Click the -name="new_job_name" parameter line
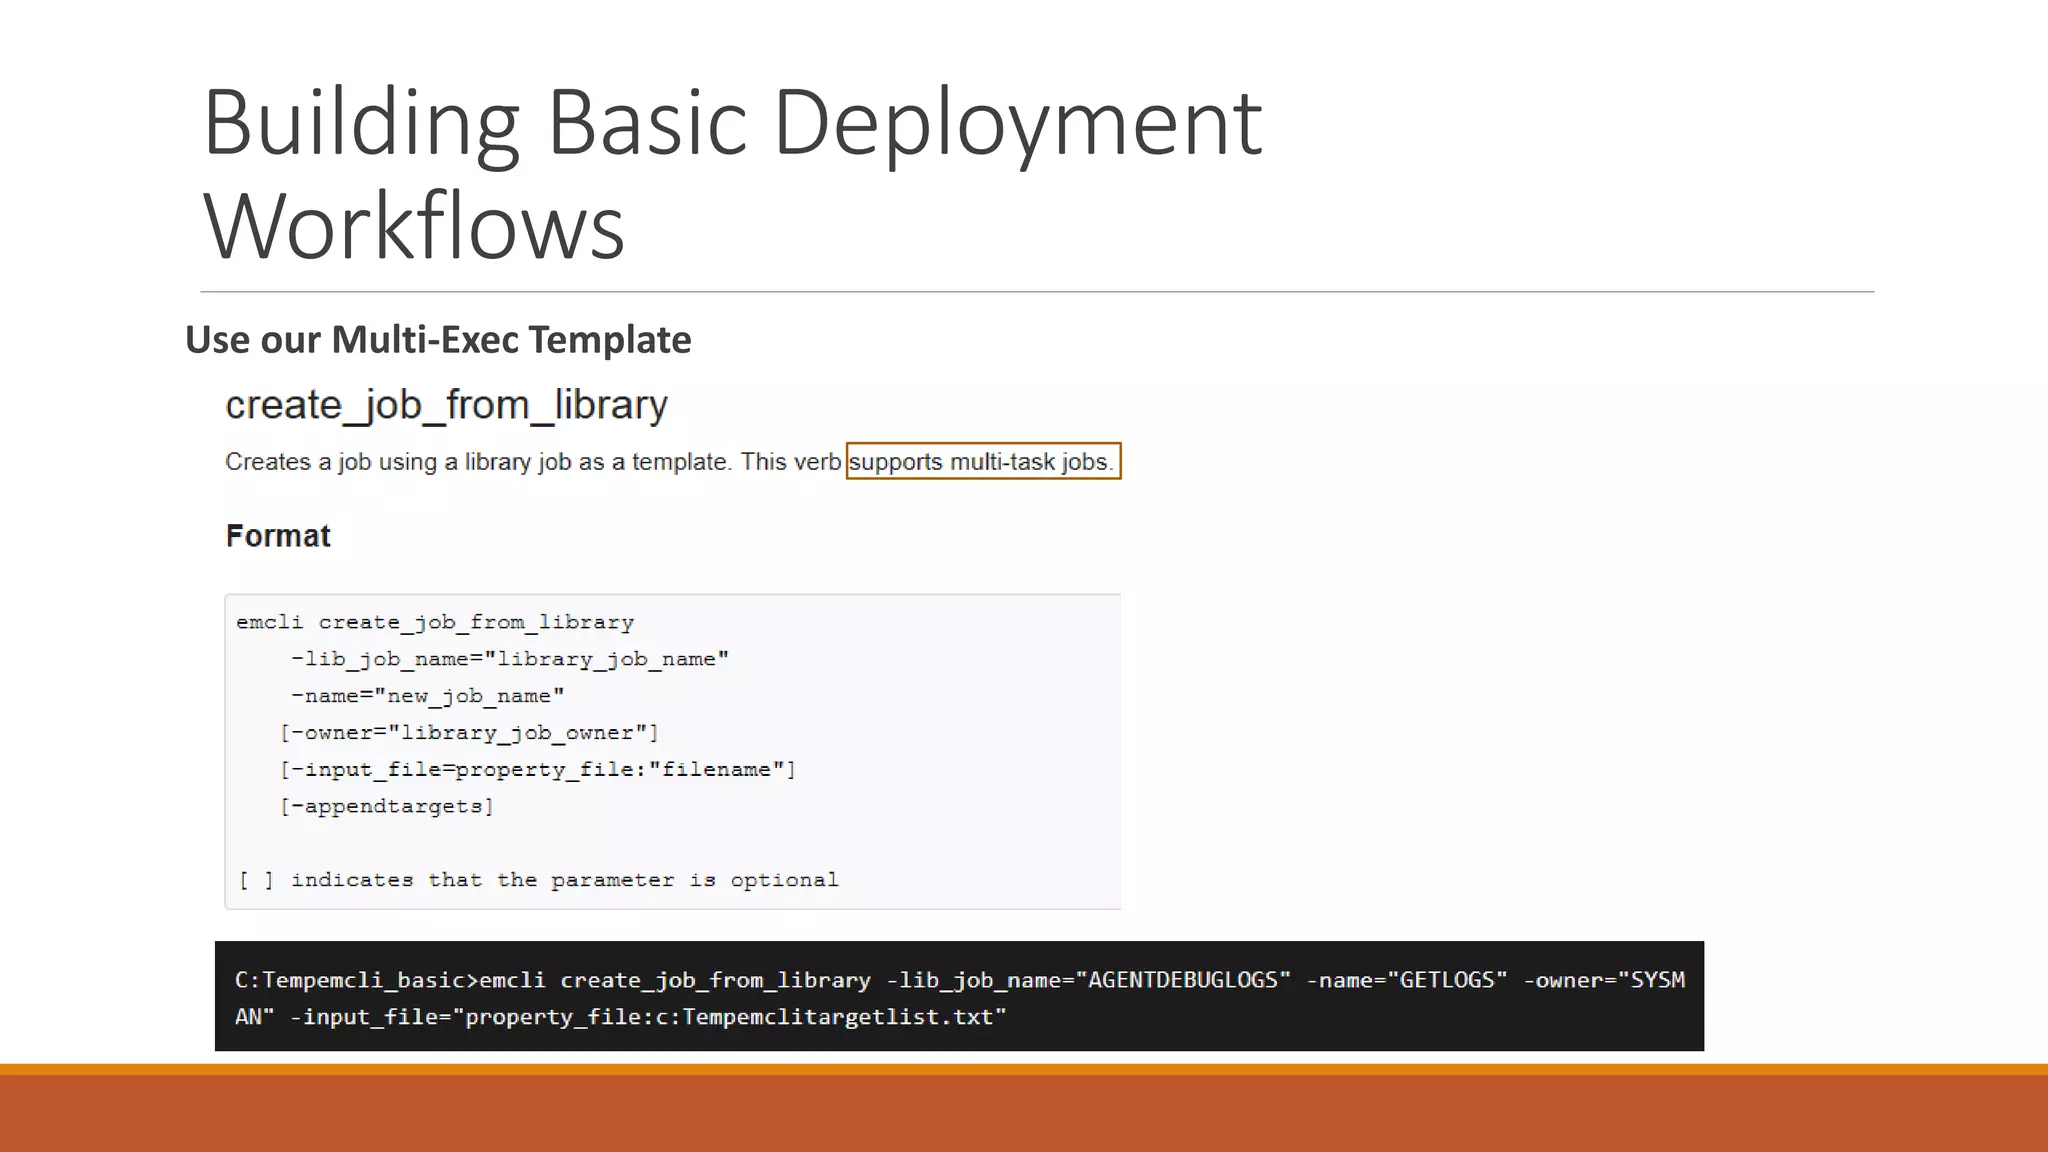2048x1152 pixels. (x=427, y=696)
